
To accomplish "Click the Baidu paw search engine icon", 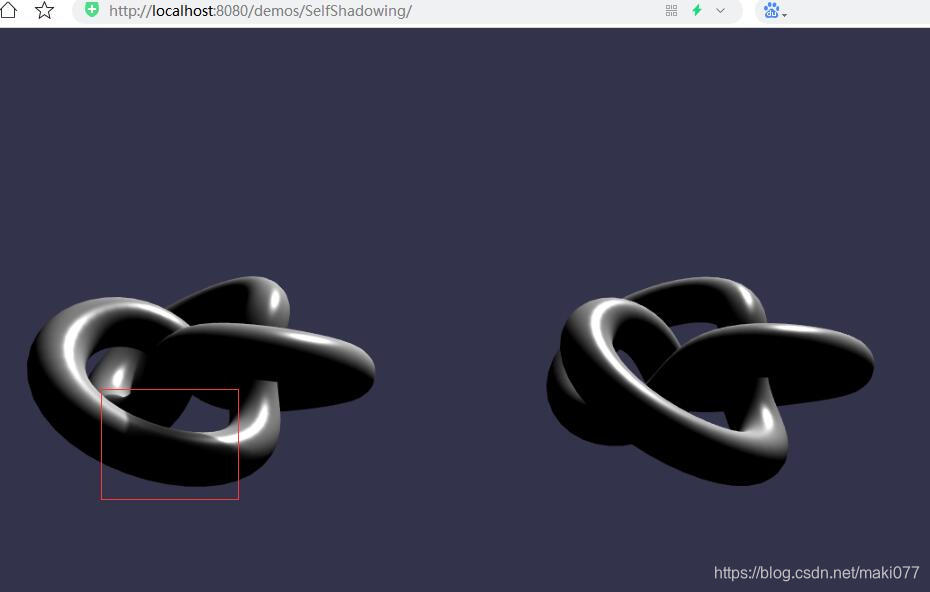I will [x=770, y=10].
